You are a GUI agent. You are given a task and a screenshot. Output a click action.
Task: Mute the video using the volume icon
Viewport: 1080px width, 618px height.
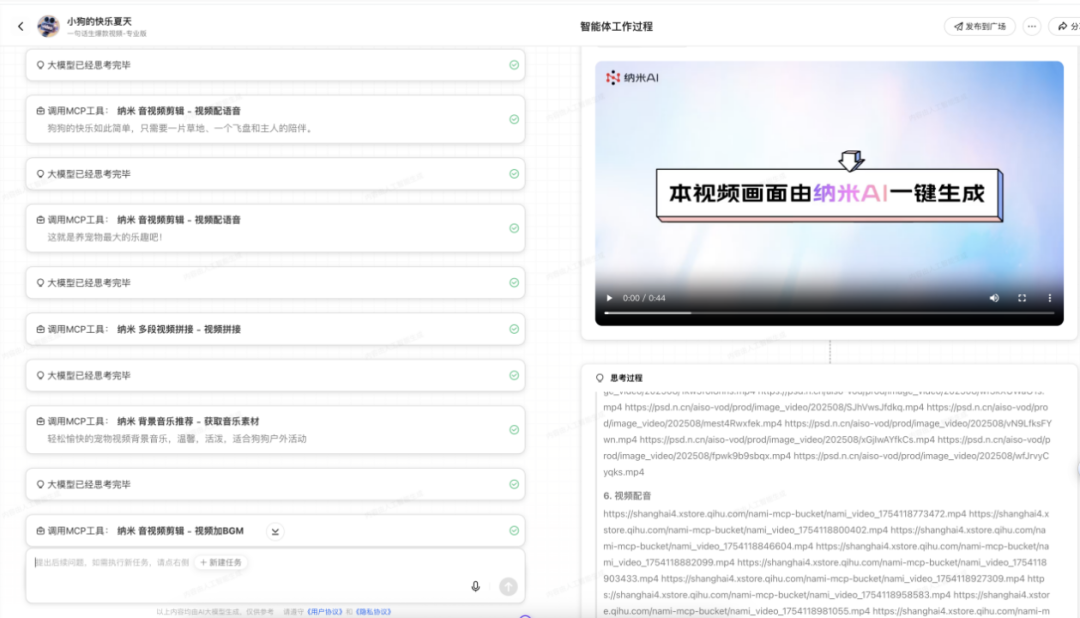pyautogui.click(x=994, y=297)
